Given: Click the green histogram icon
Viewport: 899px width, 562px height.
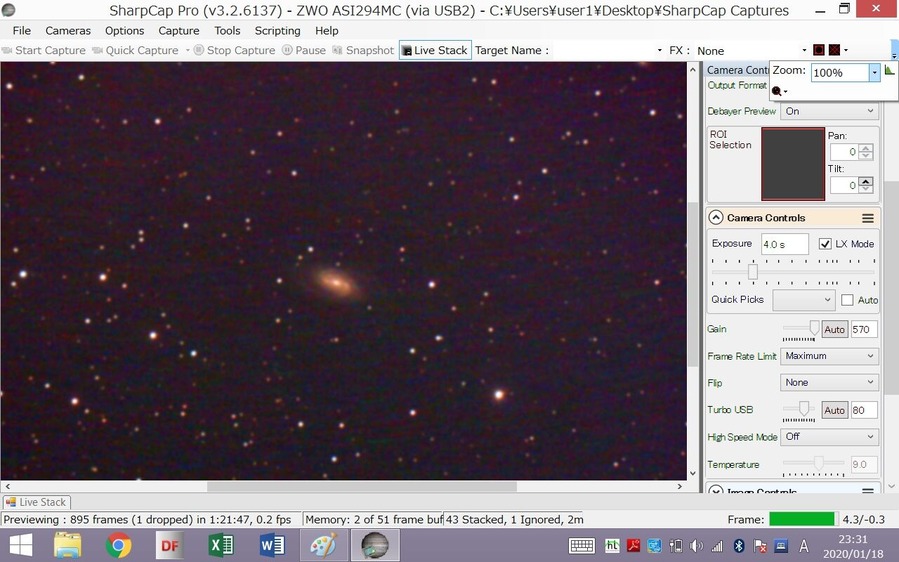Looking at the screenshot, I should click(889, 71).
